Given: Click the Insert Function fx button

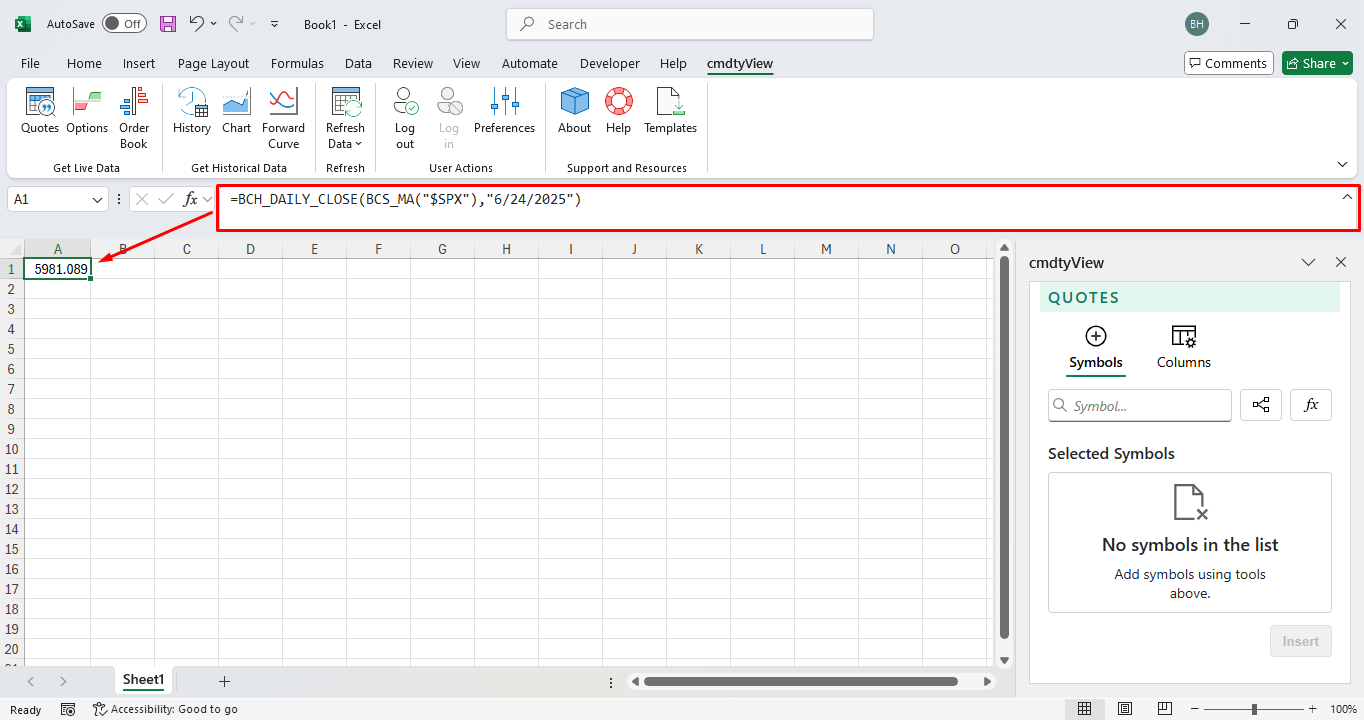Looking at the screenshot, I should pyautogui.click(x=190, y=199).
